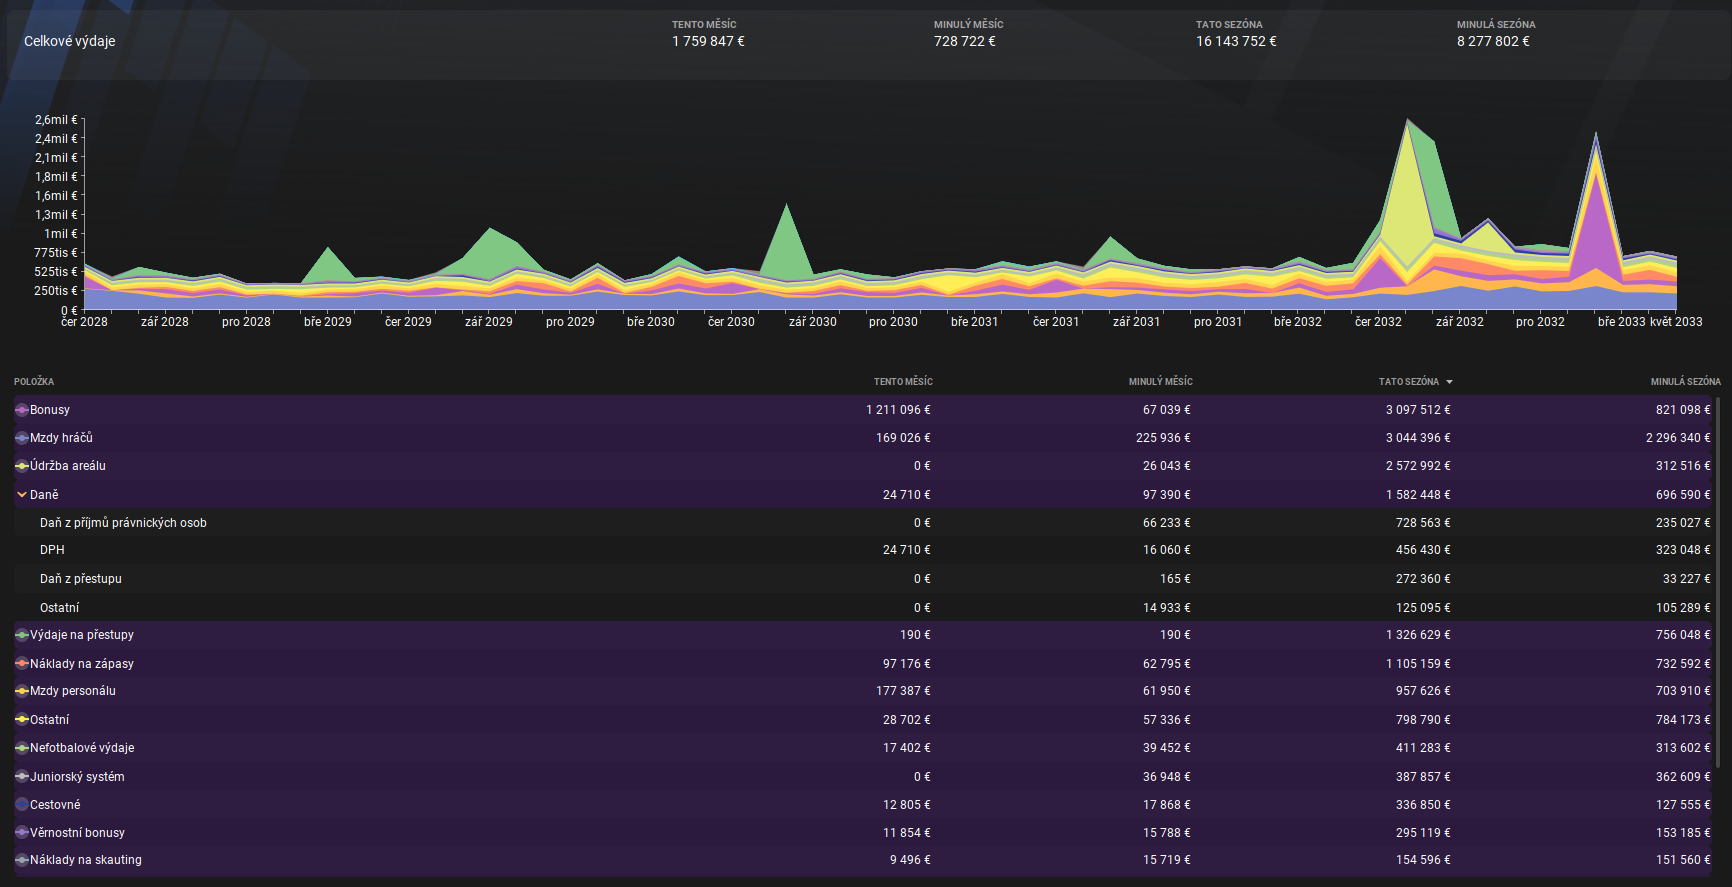Click the total 8 277 802 € last season

coord(1493,41)
